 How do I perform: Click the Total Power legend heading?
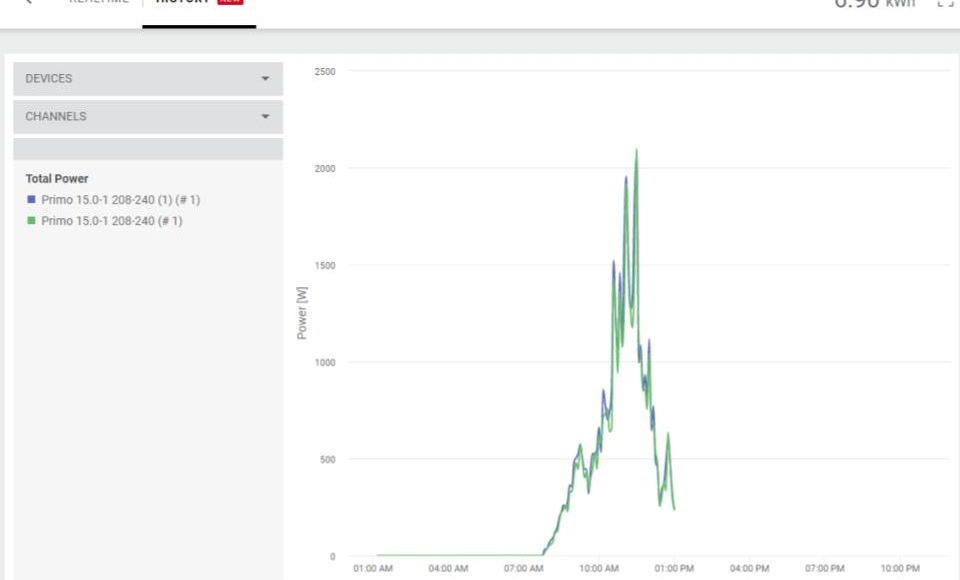point(57,179)
